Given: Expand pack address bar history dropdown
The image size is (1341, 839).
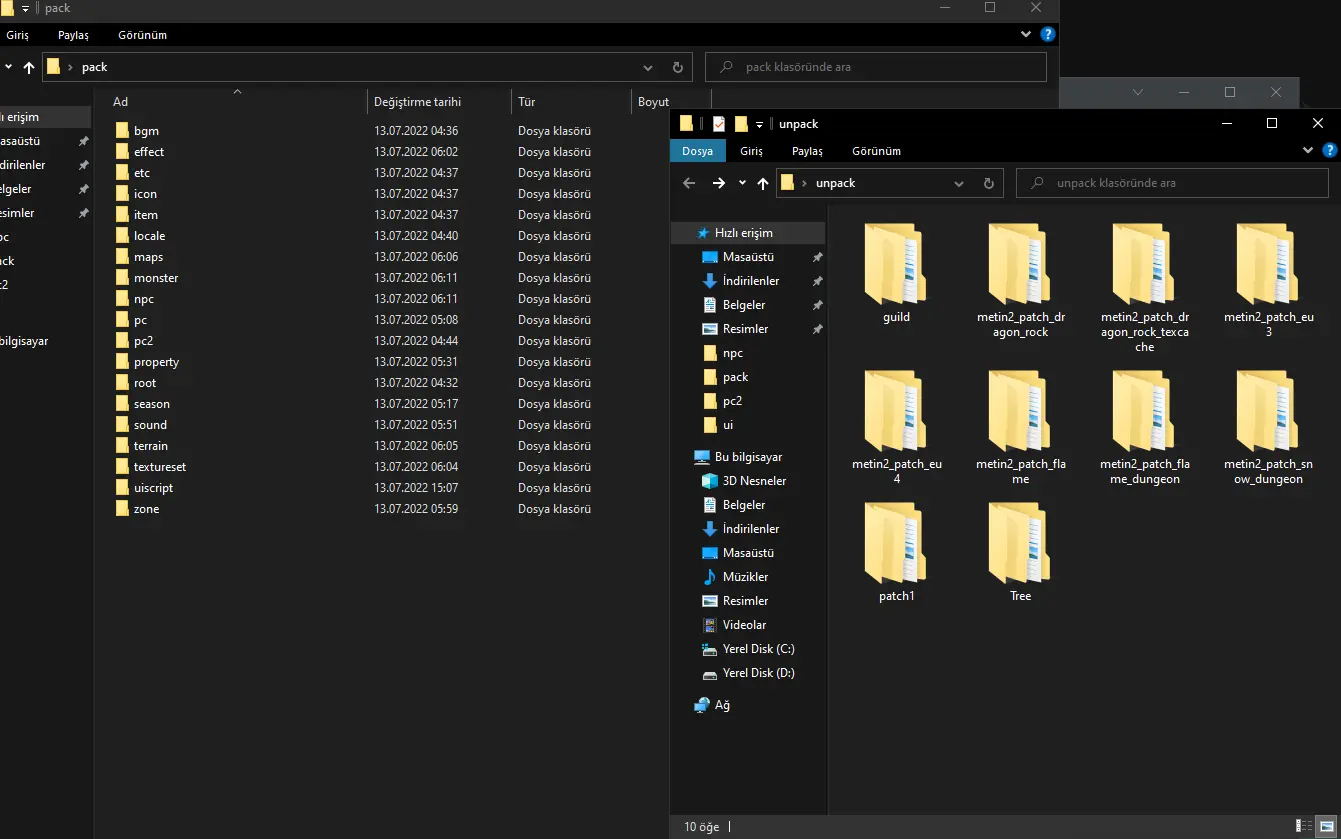Looking at the screenshot, I should pyautogui.click(x=648, y=68).
